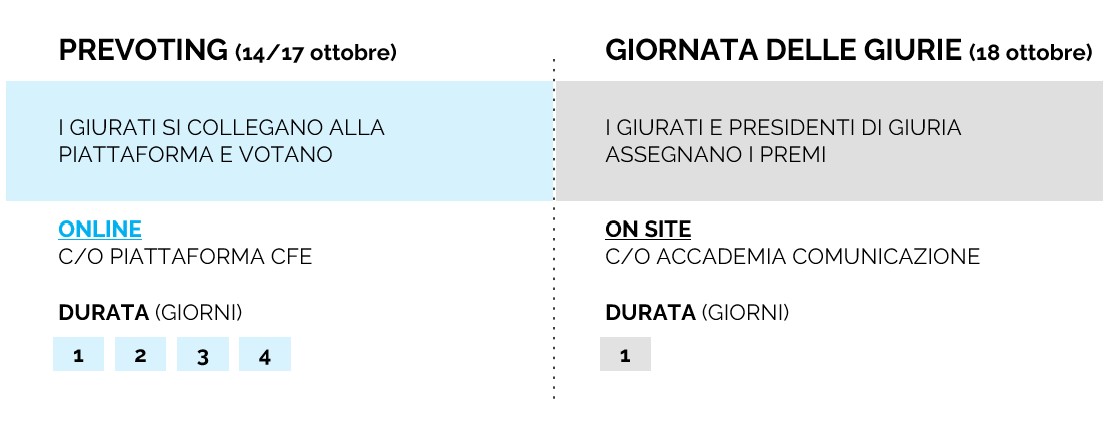Viewport: 1118px width, 446px height.
Task: Click the PIATTAFORMA E VOTANO text line
Action: point(195,155)
